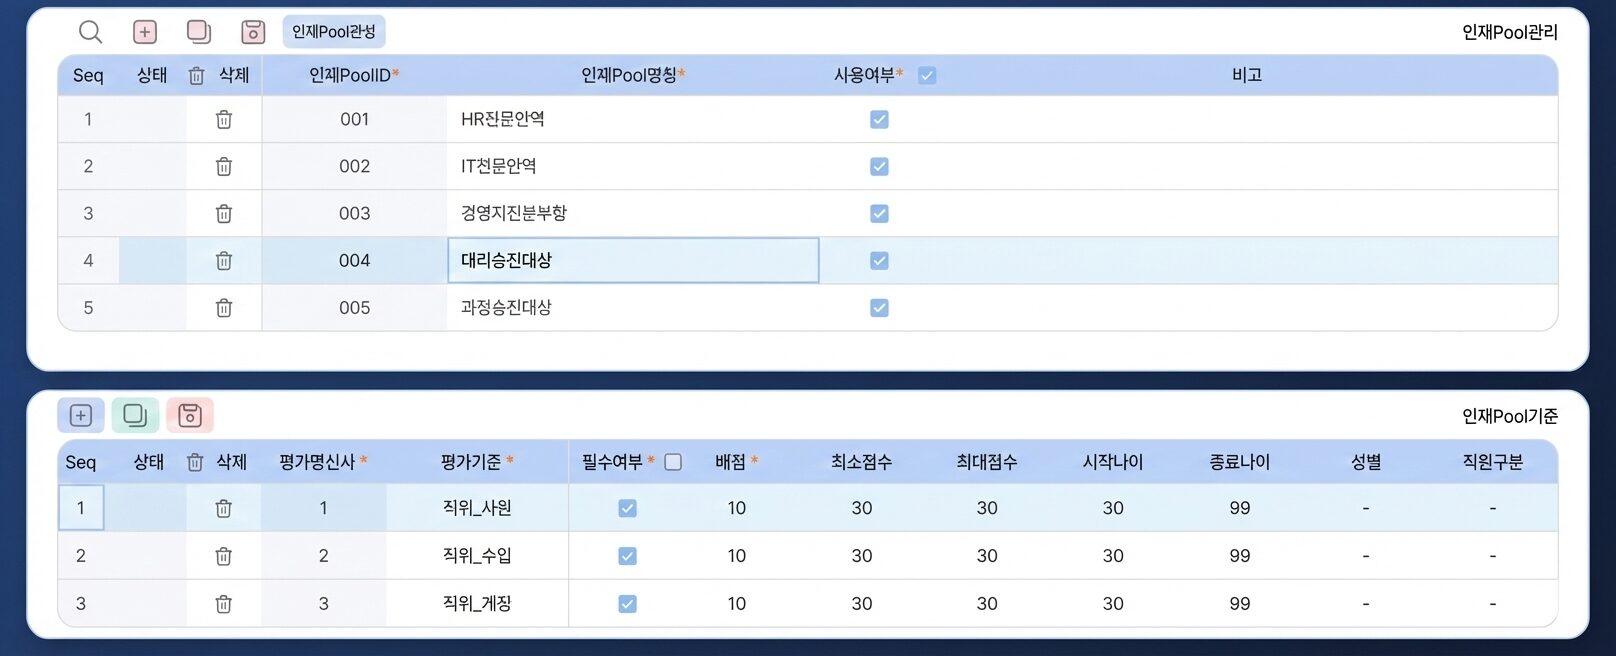This screenshot has width=1616, height=656.
Task: Click the red save icon above 인재Pool기준 grid
Action: click(188, 415)
